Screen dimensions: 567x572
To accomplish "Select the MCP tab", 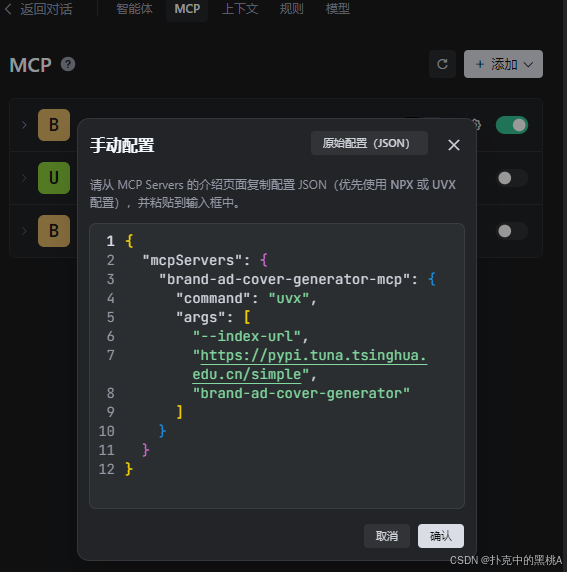I will [x=187, y=9].
